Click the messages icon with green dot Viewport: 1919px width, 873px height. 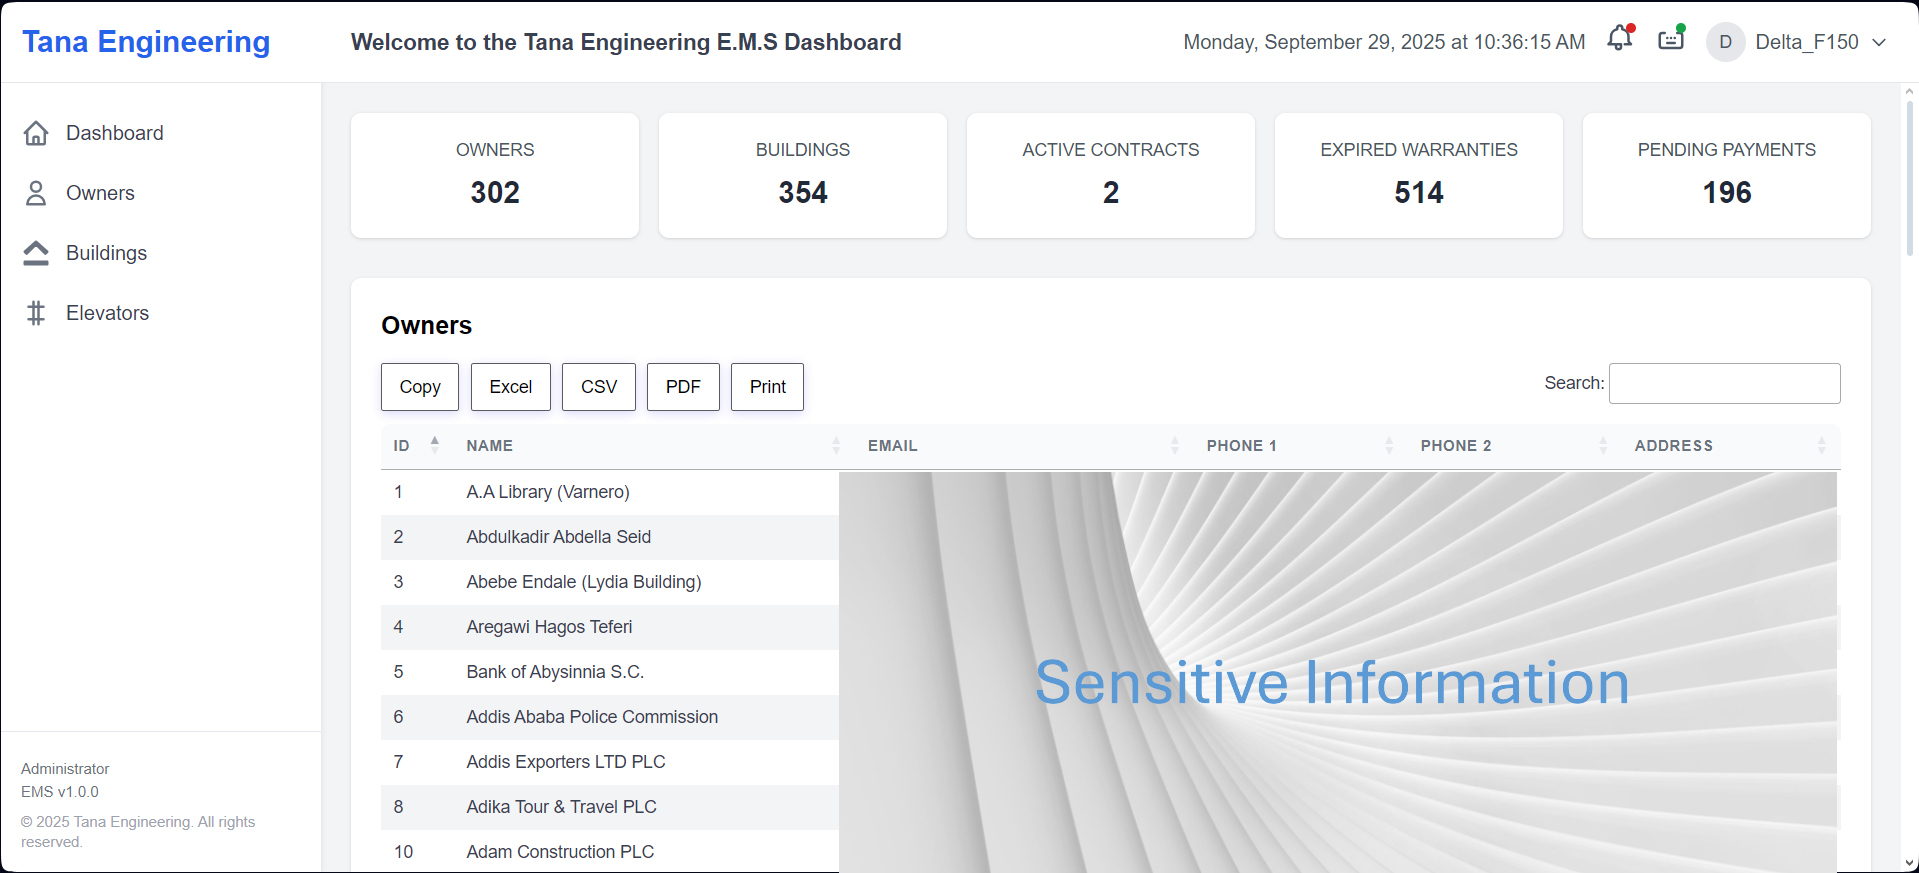[x=1671, y=40]
